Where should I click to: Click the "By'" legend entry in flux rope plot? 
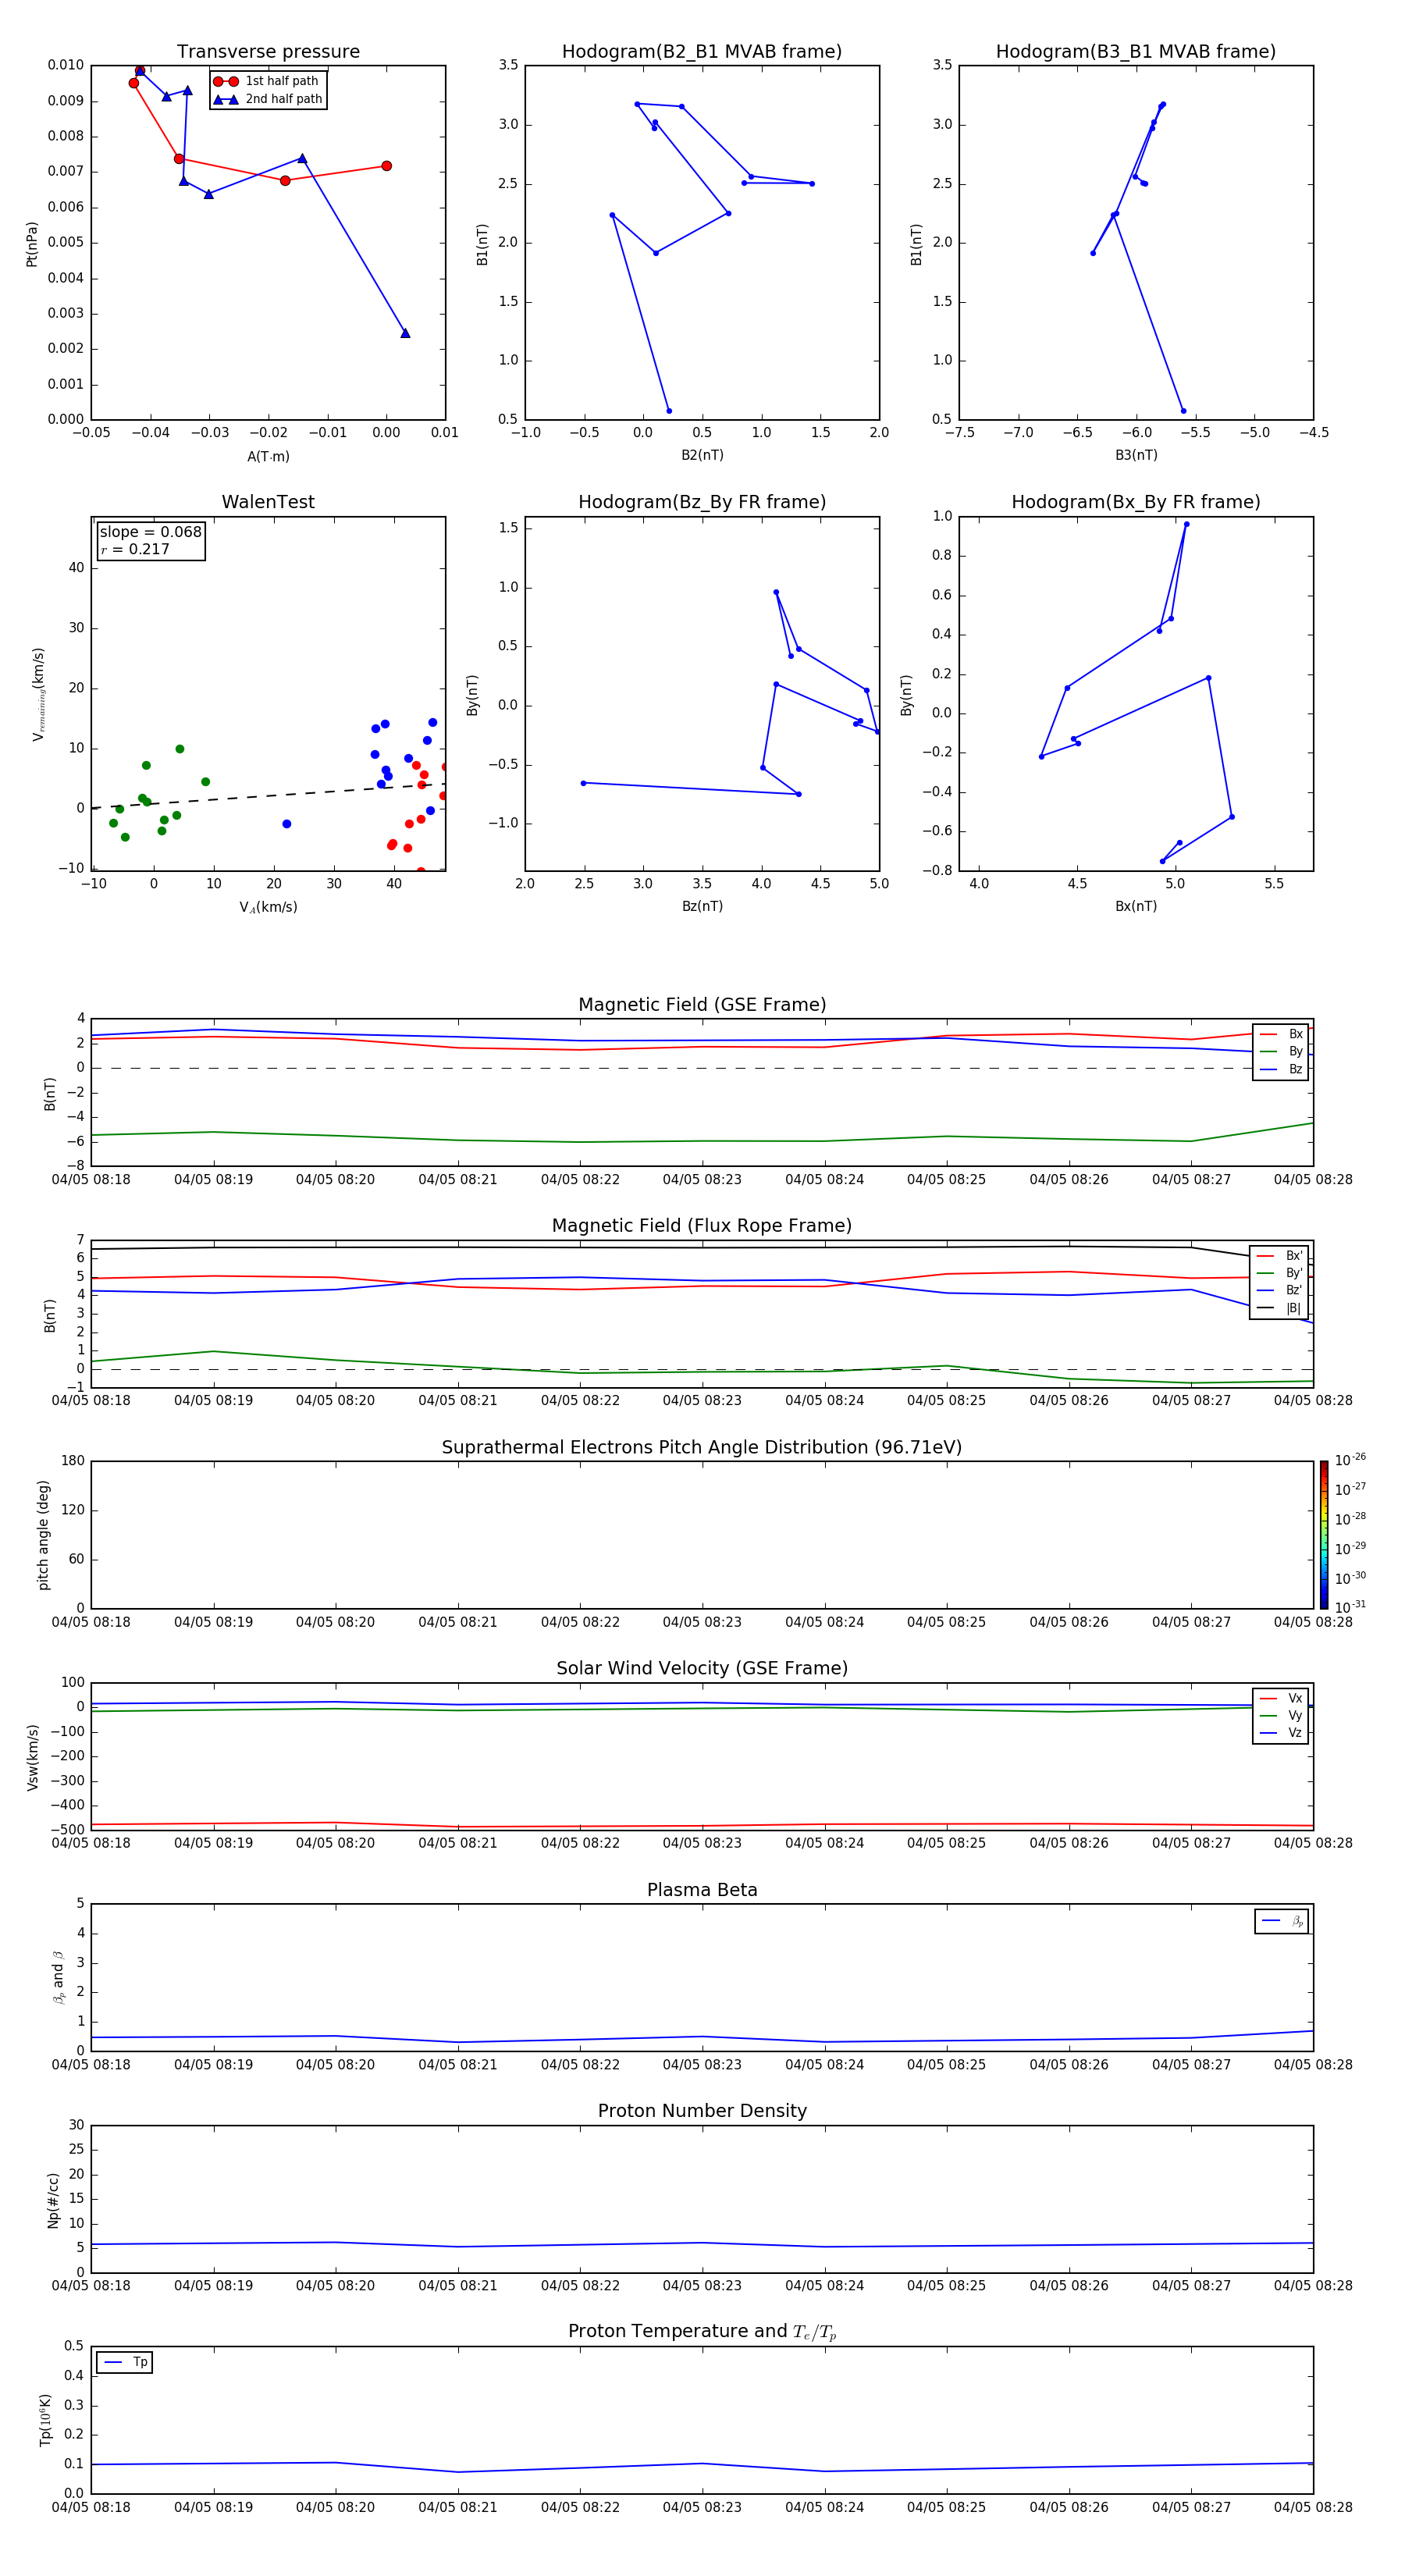(1280, 1273)
